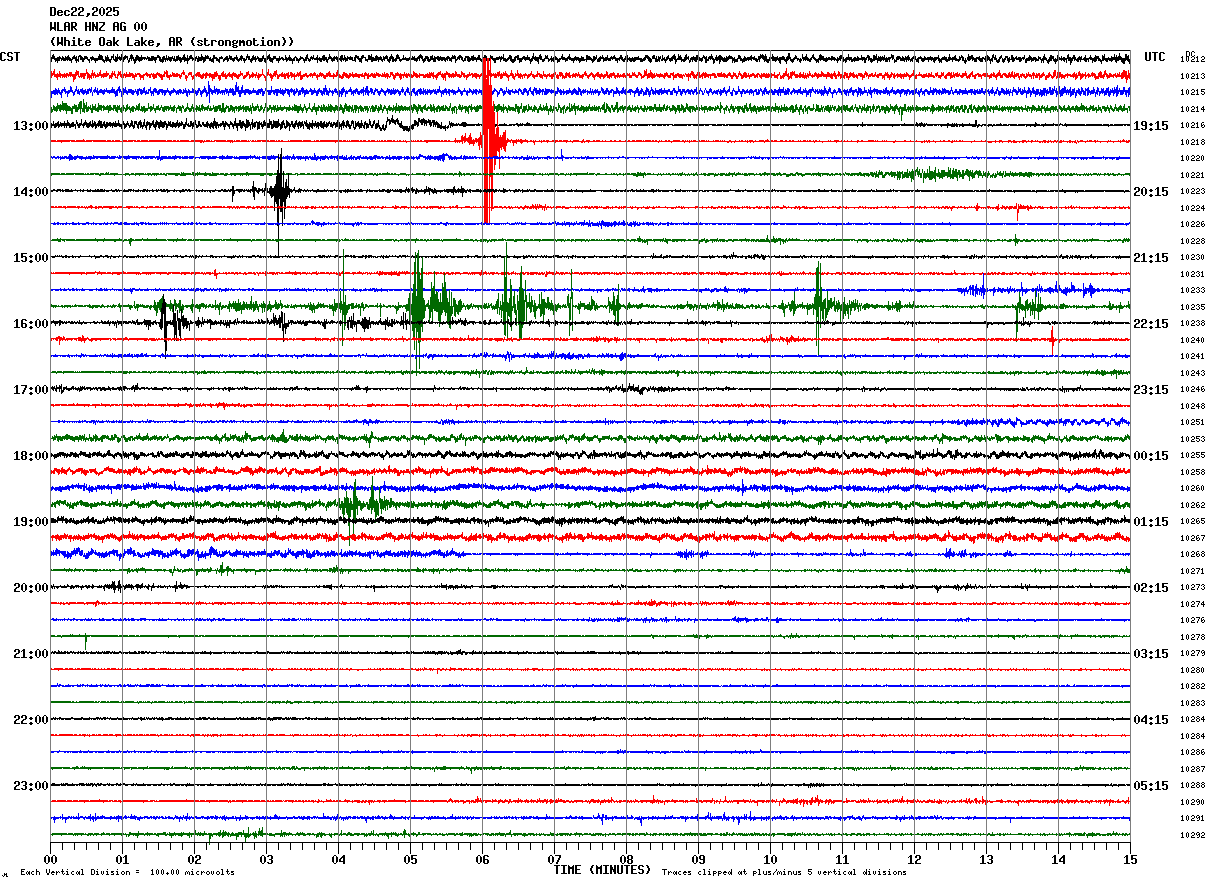Click the White Oak Lake station name text
Image resolution: width=1210 pixels, height=886 pixels.
[x=172, y=42]
